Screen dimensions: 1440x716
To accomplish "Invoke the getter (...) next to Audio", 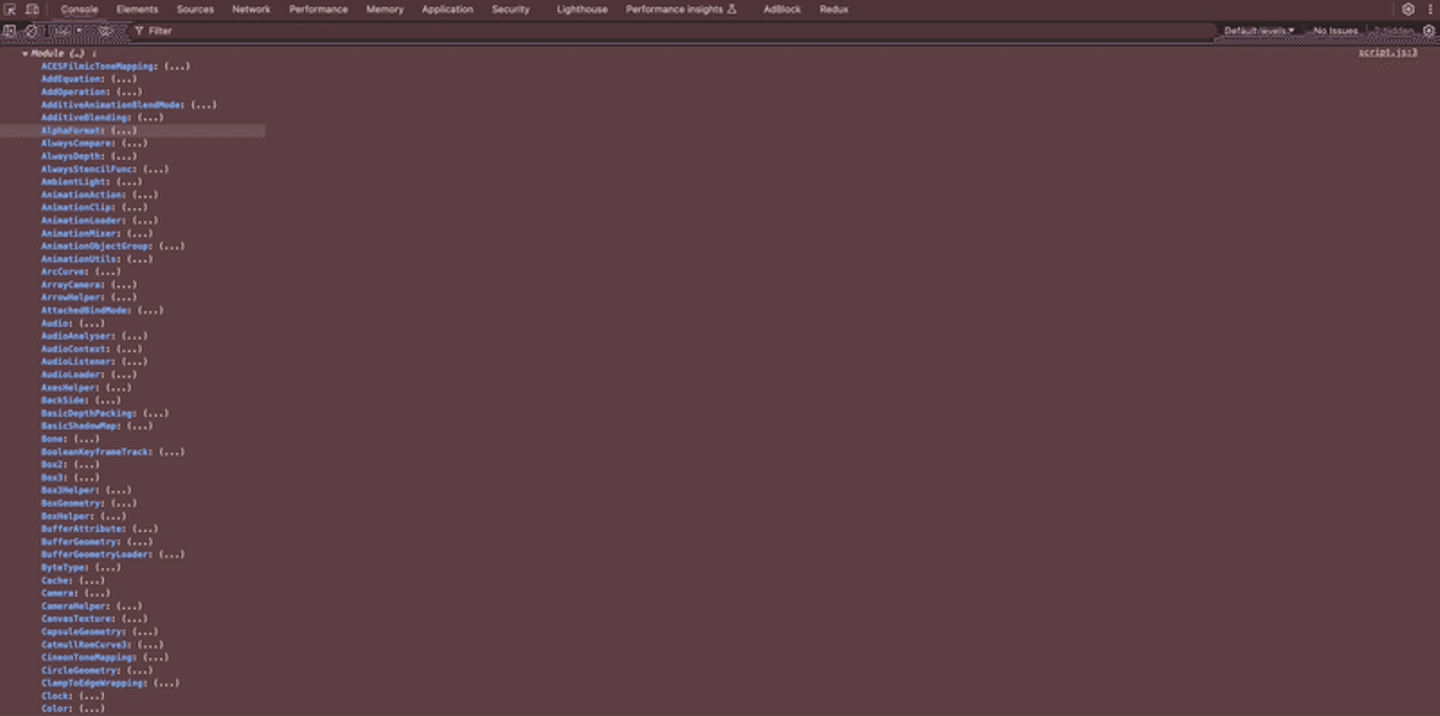I will coord(91,324).
